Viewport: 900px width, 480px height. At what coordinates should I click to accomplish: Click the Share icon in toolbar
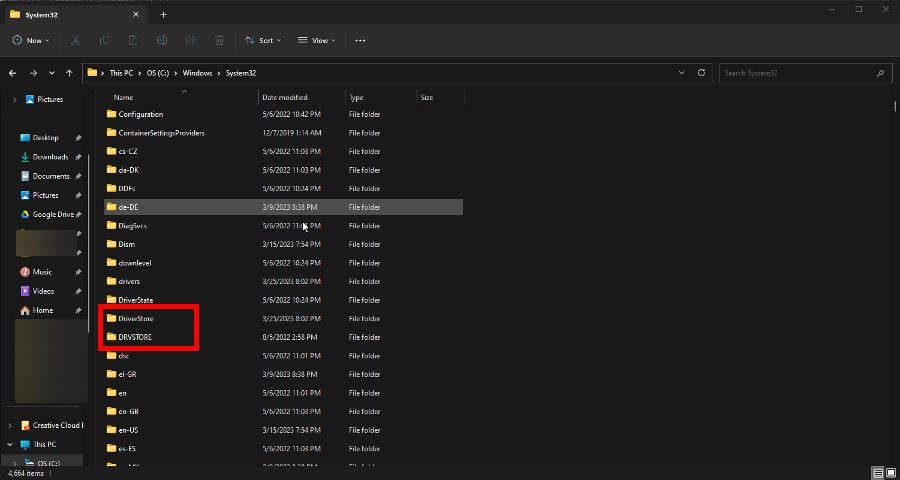point(191,40)
